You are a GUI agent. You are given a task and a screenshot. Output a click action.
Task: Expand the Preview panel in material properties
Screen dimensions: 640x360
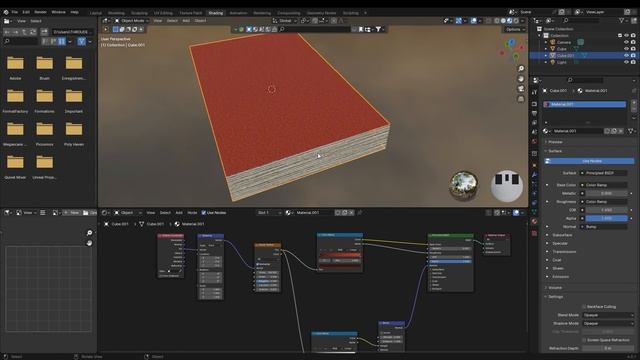click(555, 142)
